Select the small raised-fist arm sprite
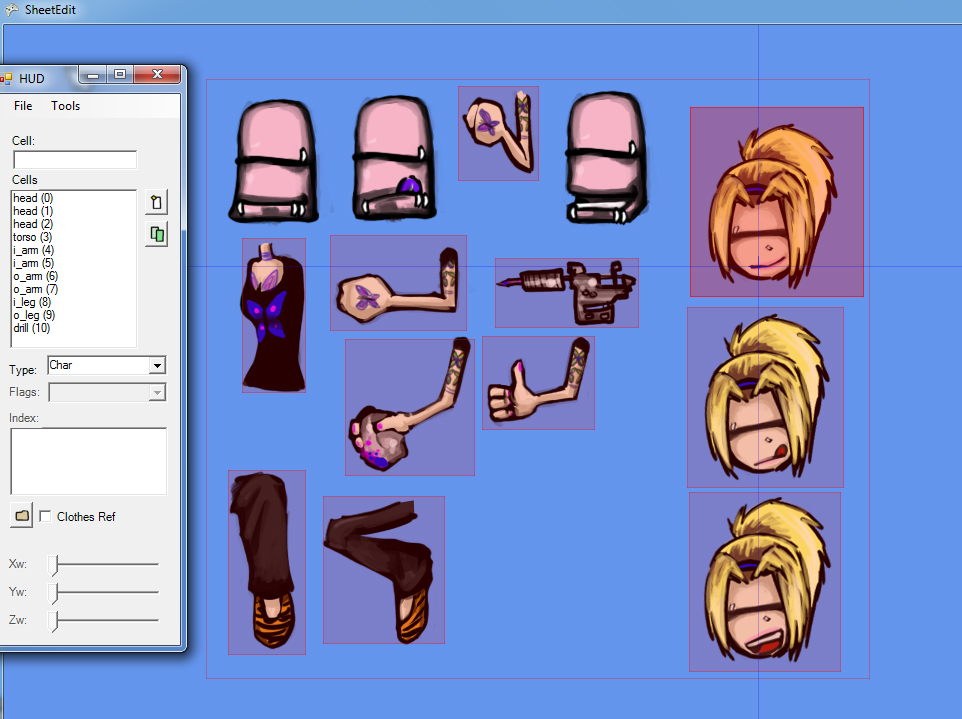The height and width of the screenshot is (719, 962). 498,133
